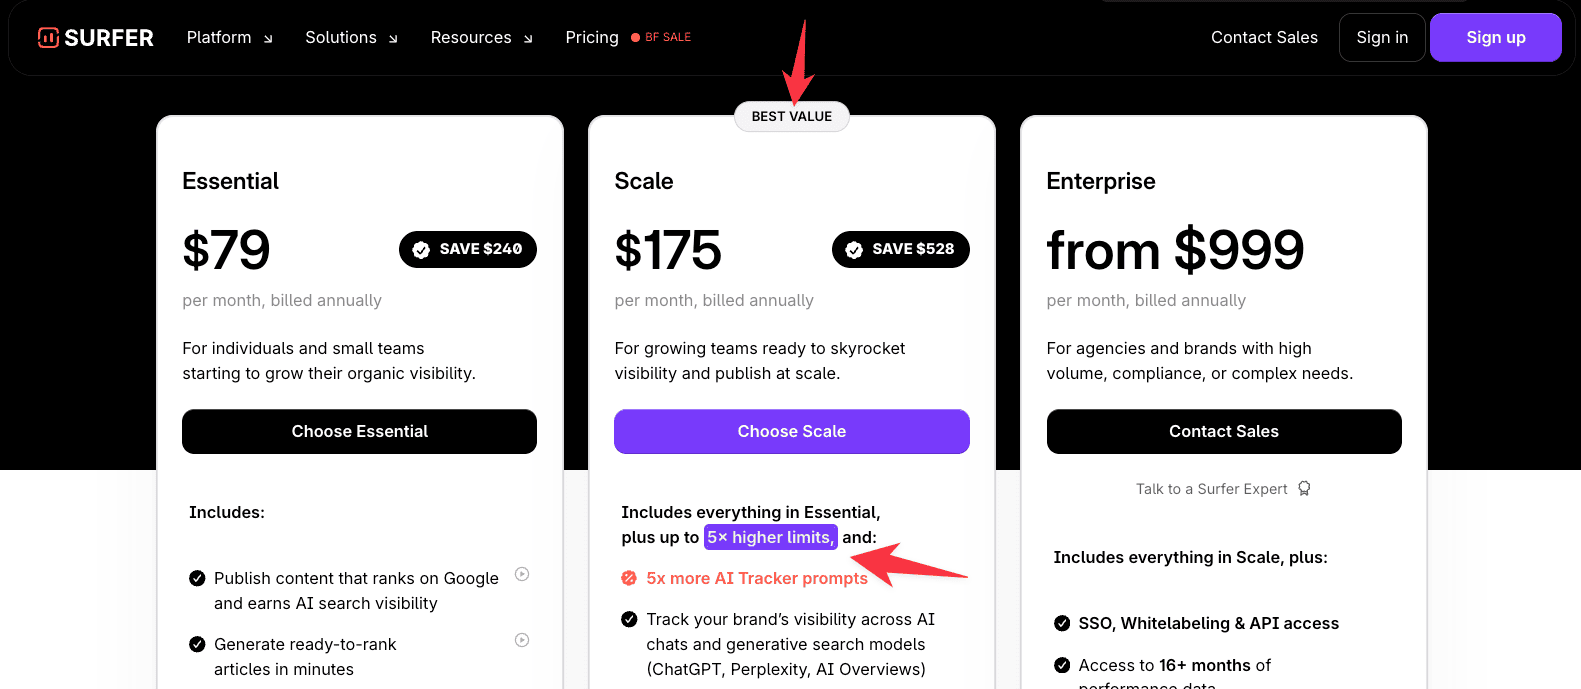Select Contact Sales in the top navigation

(1264, 37)
